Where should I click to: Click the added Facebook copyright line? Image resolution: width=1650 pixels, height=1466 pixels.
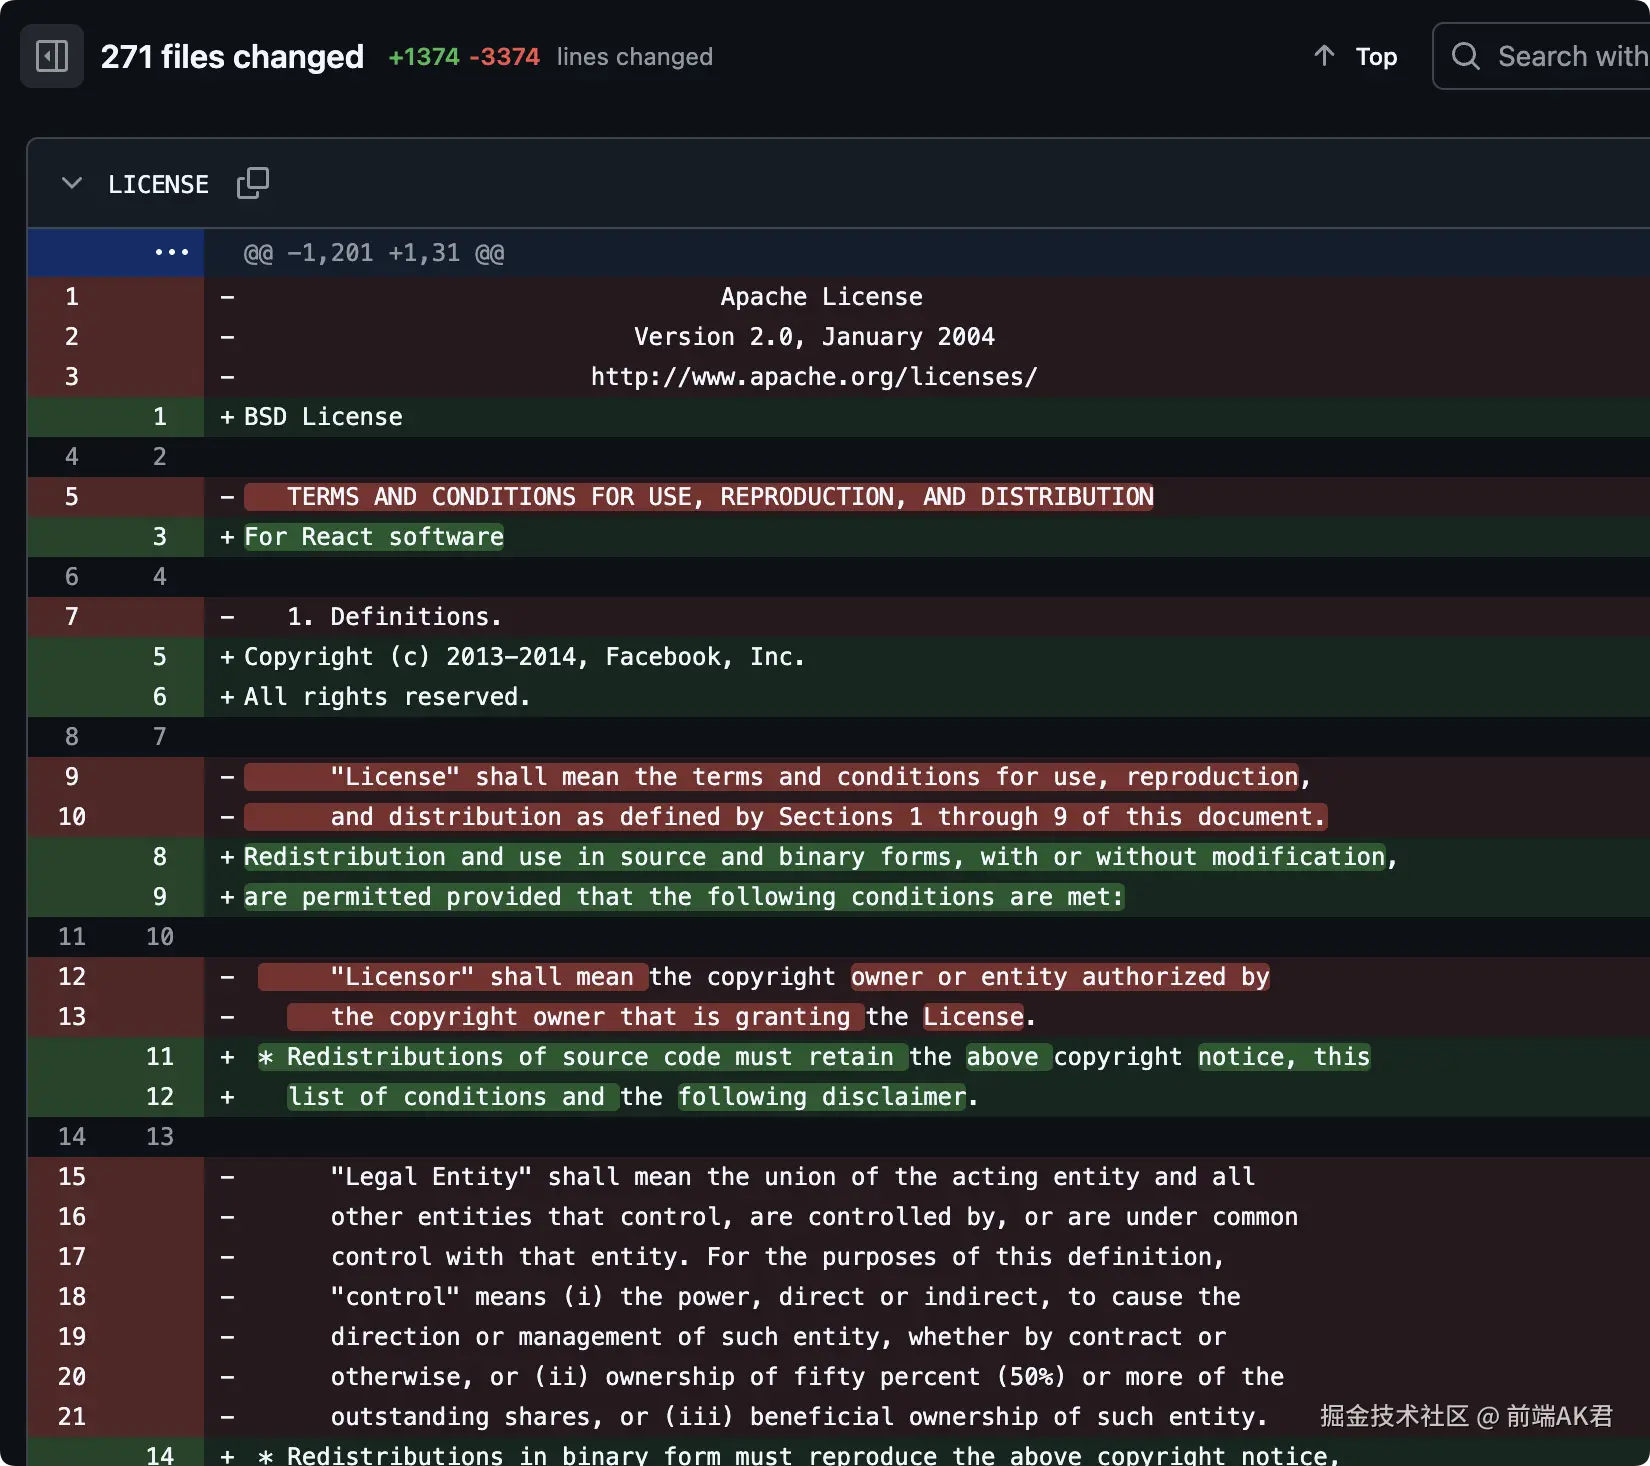(524, 657)
